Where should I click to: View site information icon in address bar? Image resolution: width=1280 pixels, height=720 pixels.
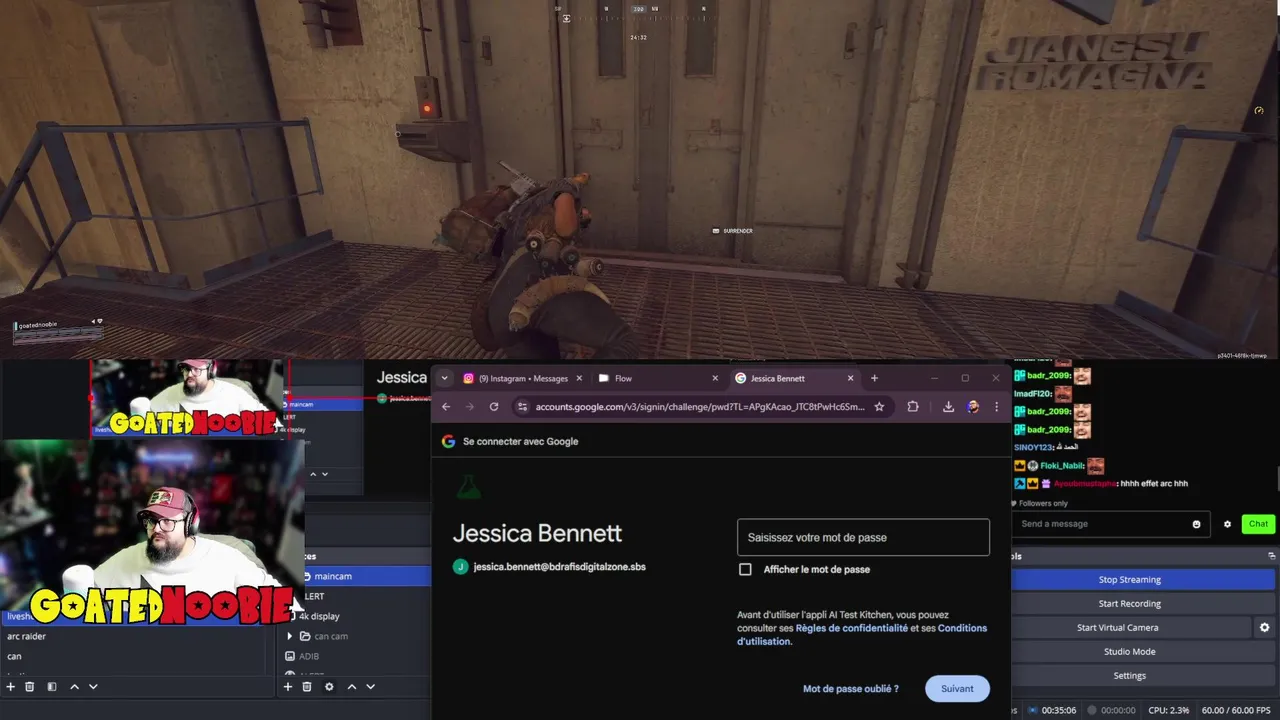coord(521,407)
